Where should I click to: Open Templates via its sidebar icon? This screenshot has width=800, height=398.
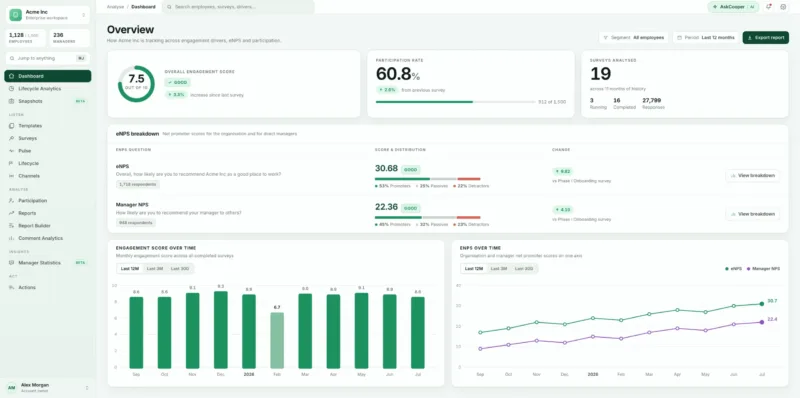(12, 126)
